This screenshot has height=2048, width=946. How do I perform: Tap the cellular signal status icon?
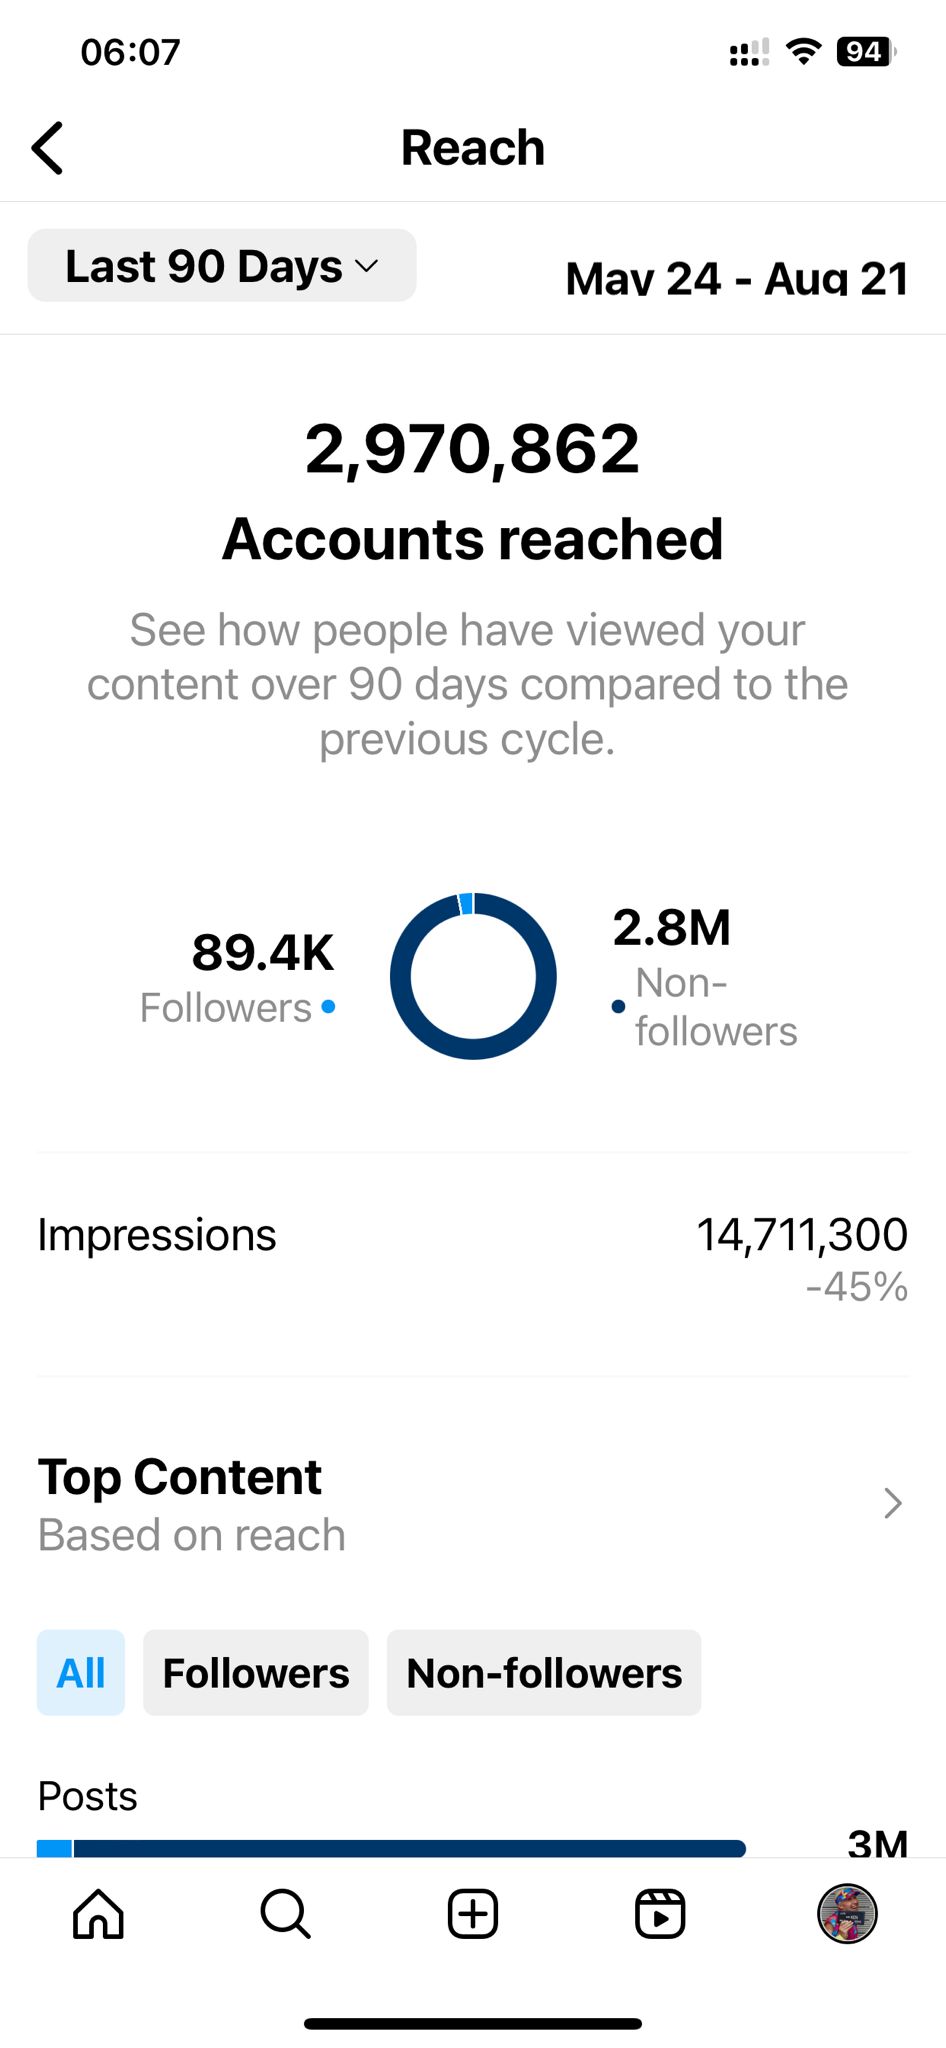pyautogui.click(x=749, y=52)
